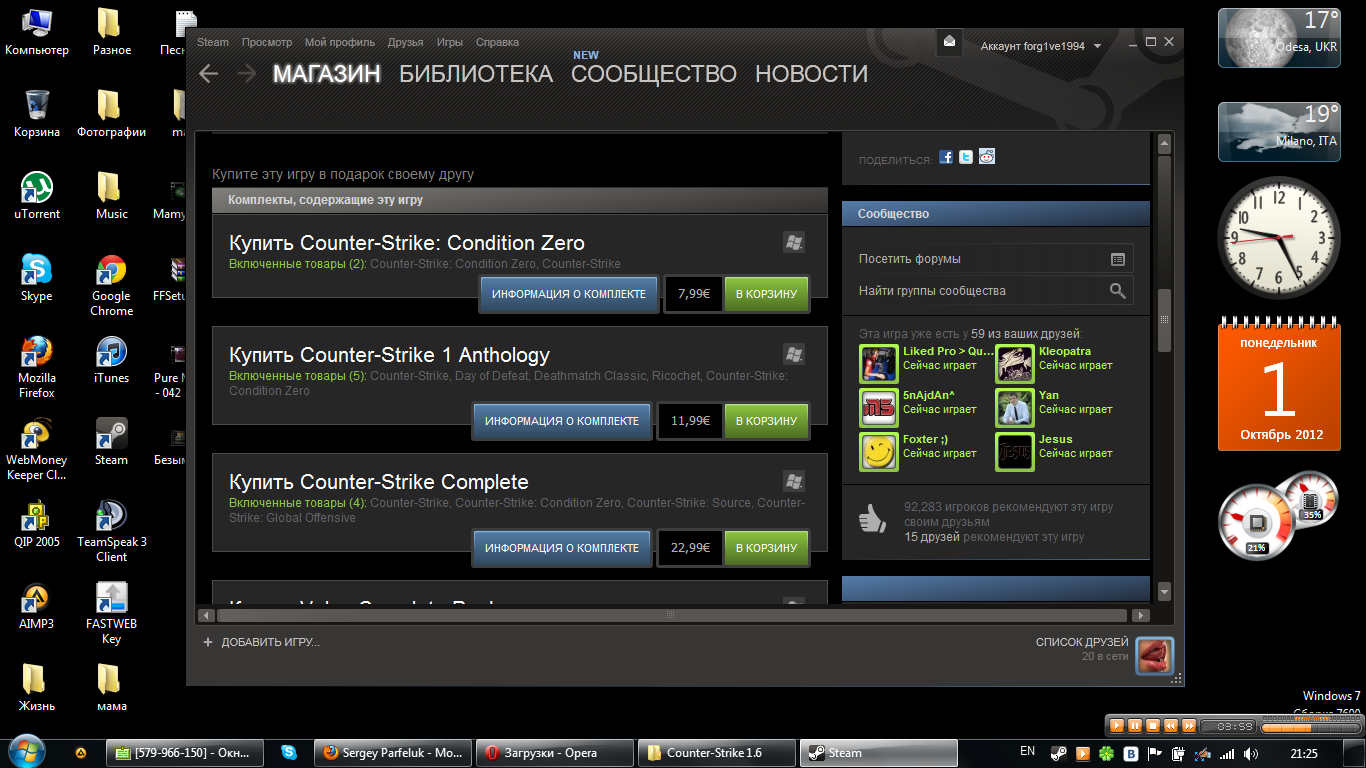Open the Просмотр menu

(267, 42)
